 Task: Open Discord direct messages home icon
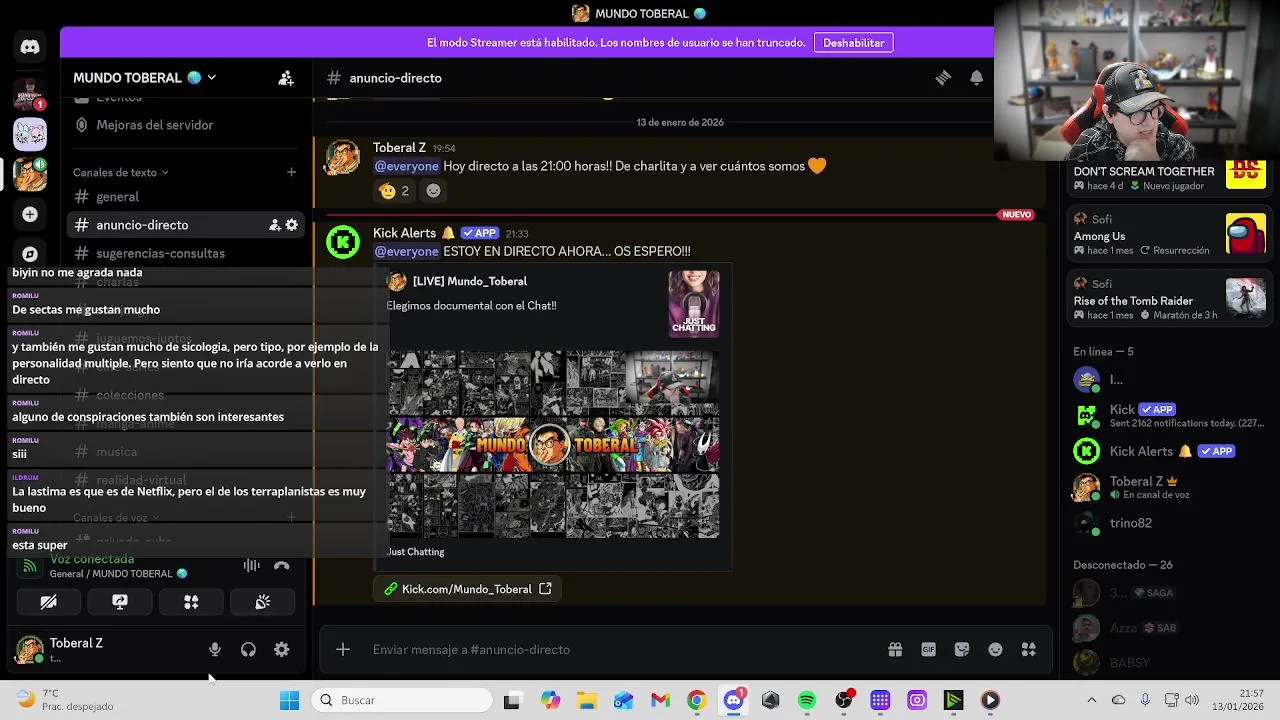click(30, 47)
